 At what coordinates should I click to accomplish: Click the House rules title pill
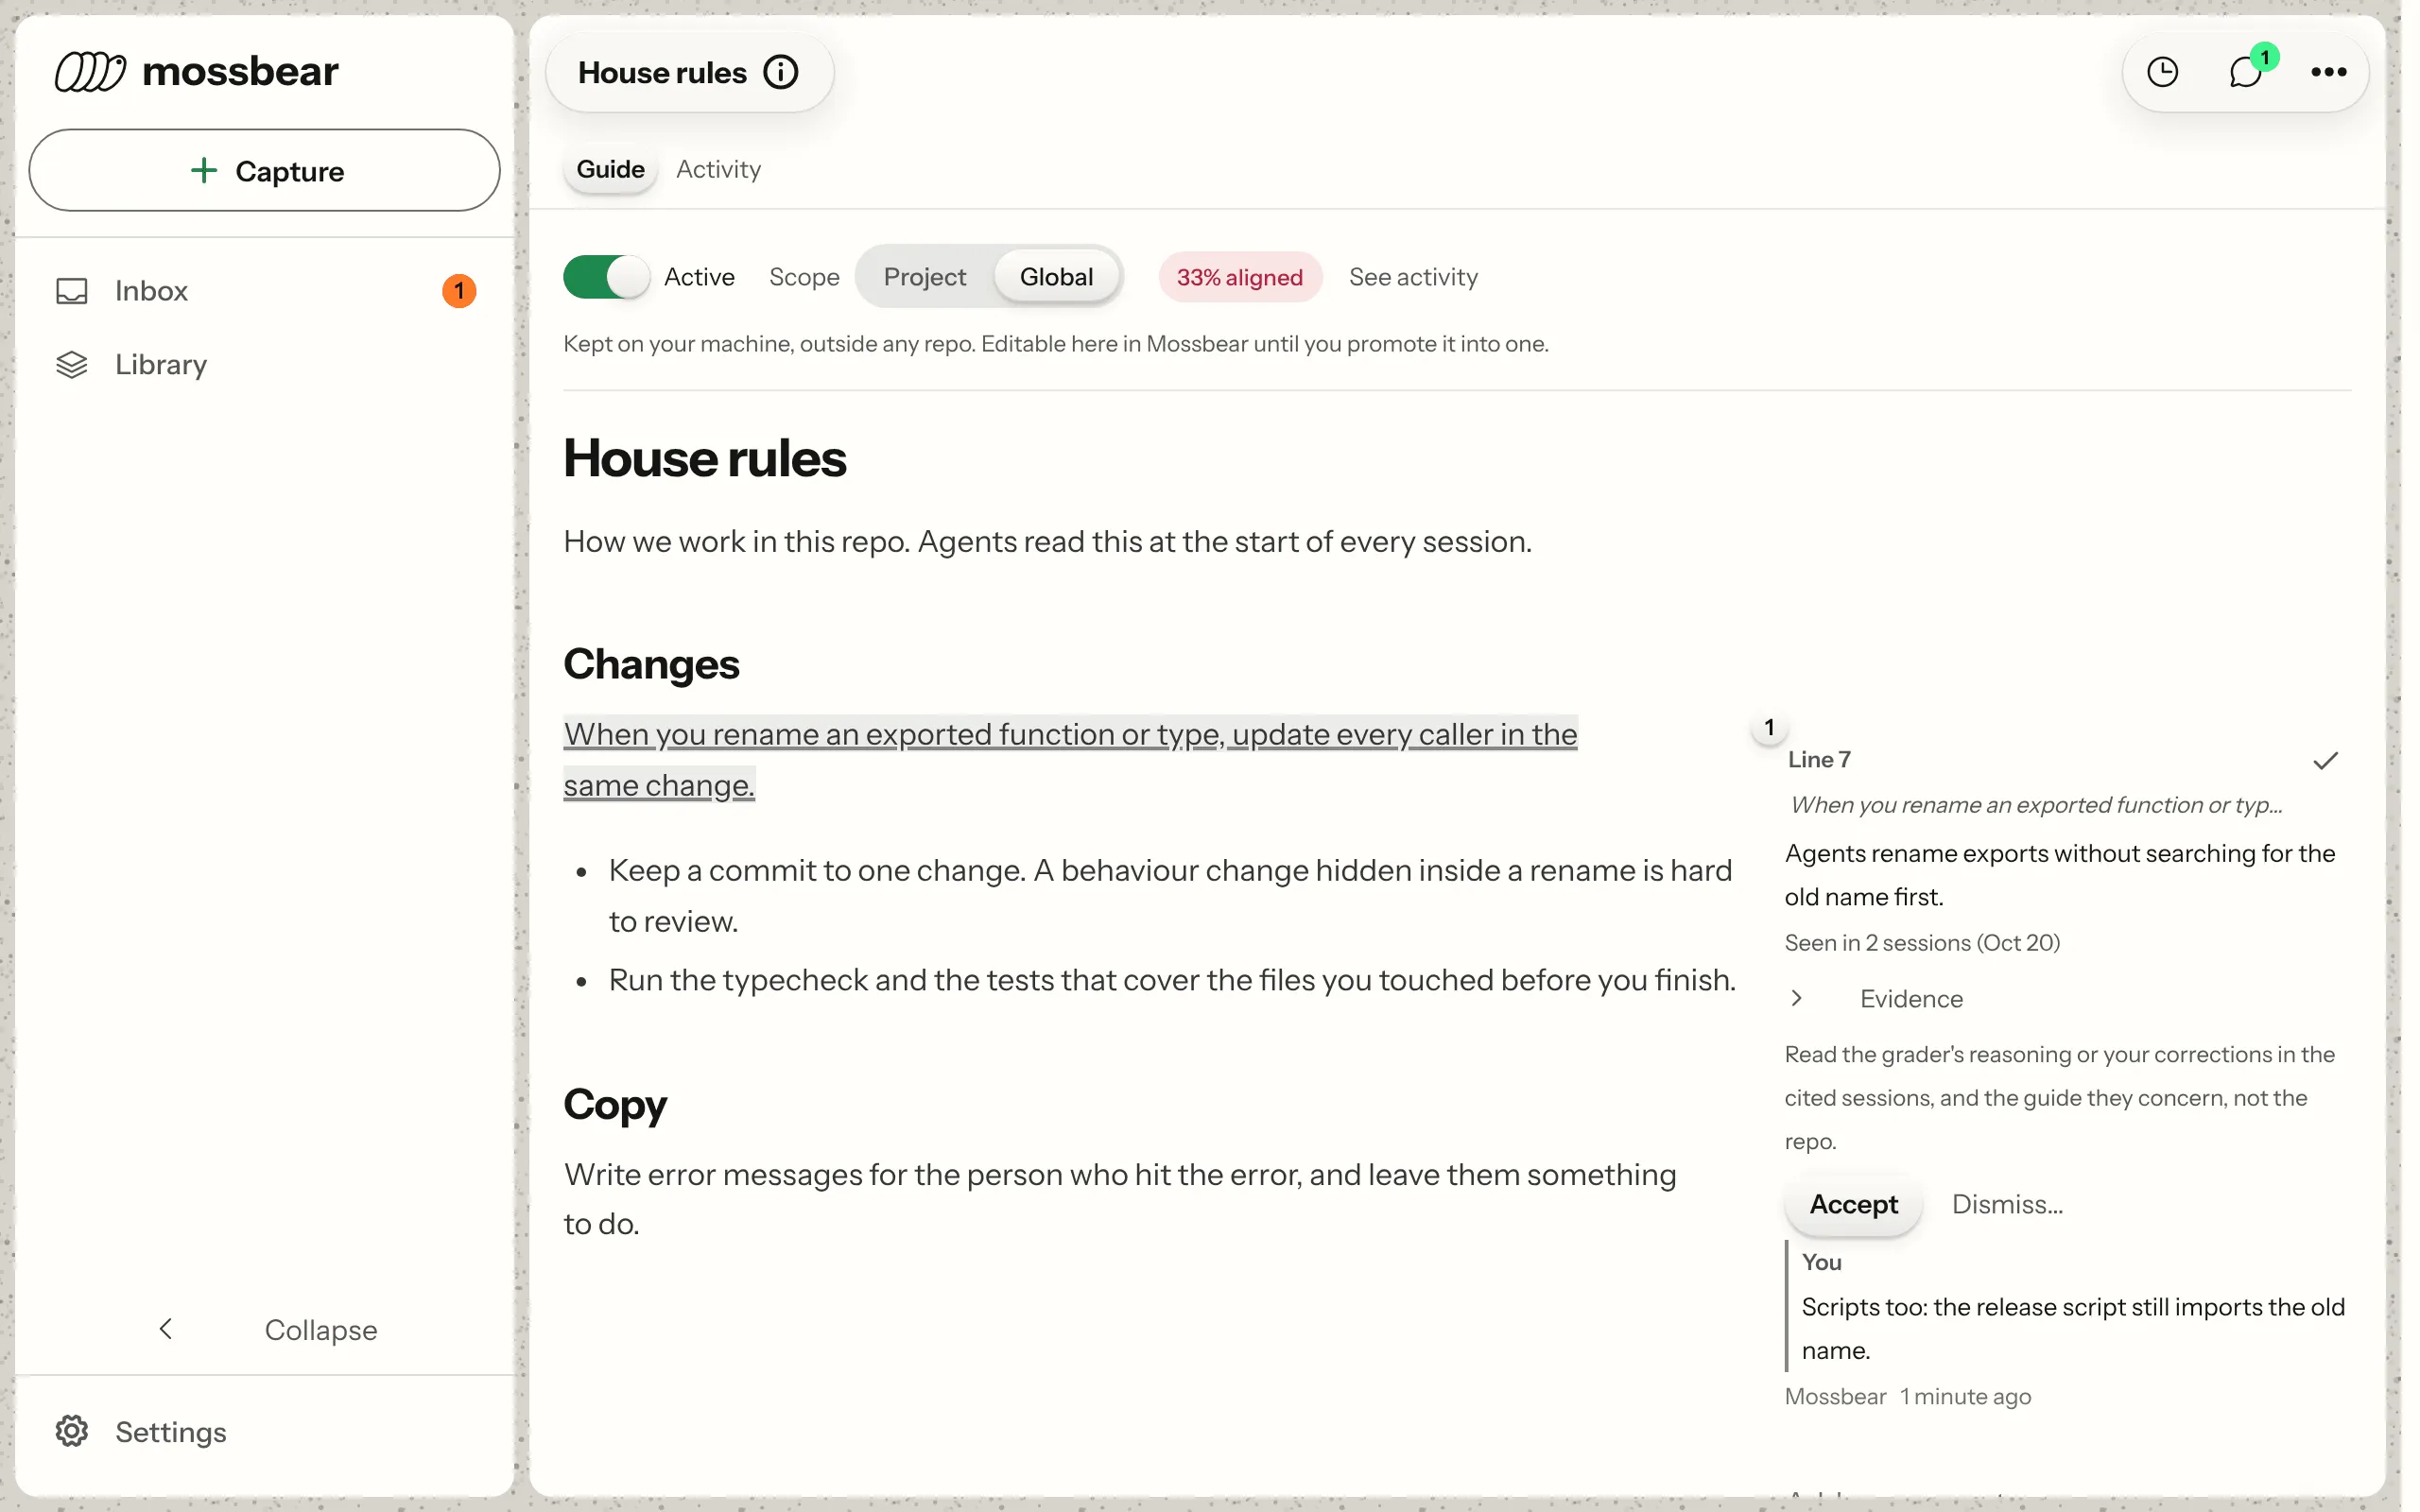690,72
